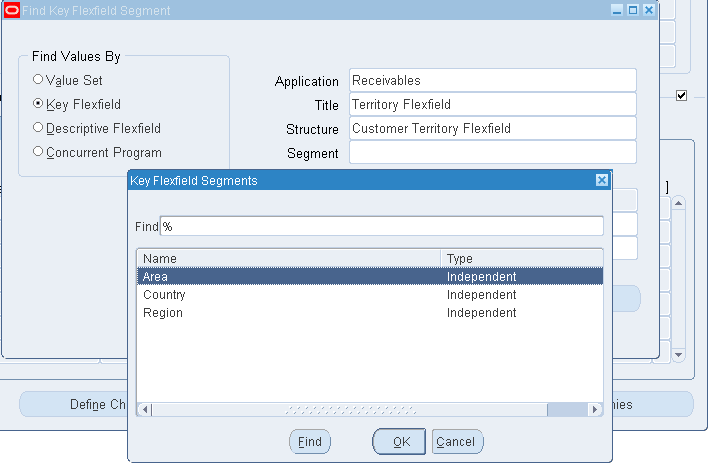711x469 pixels.
Task: Close the Find Key Flexfield Segment window
Action: 648,10
